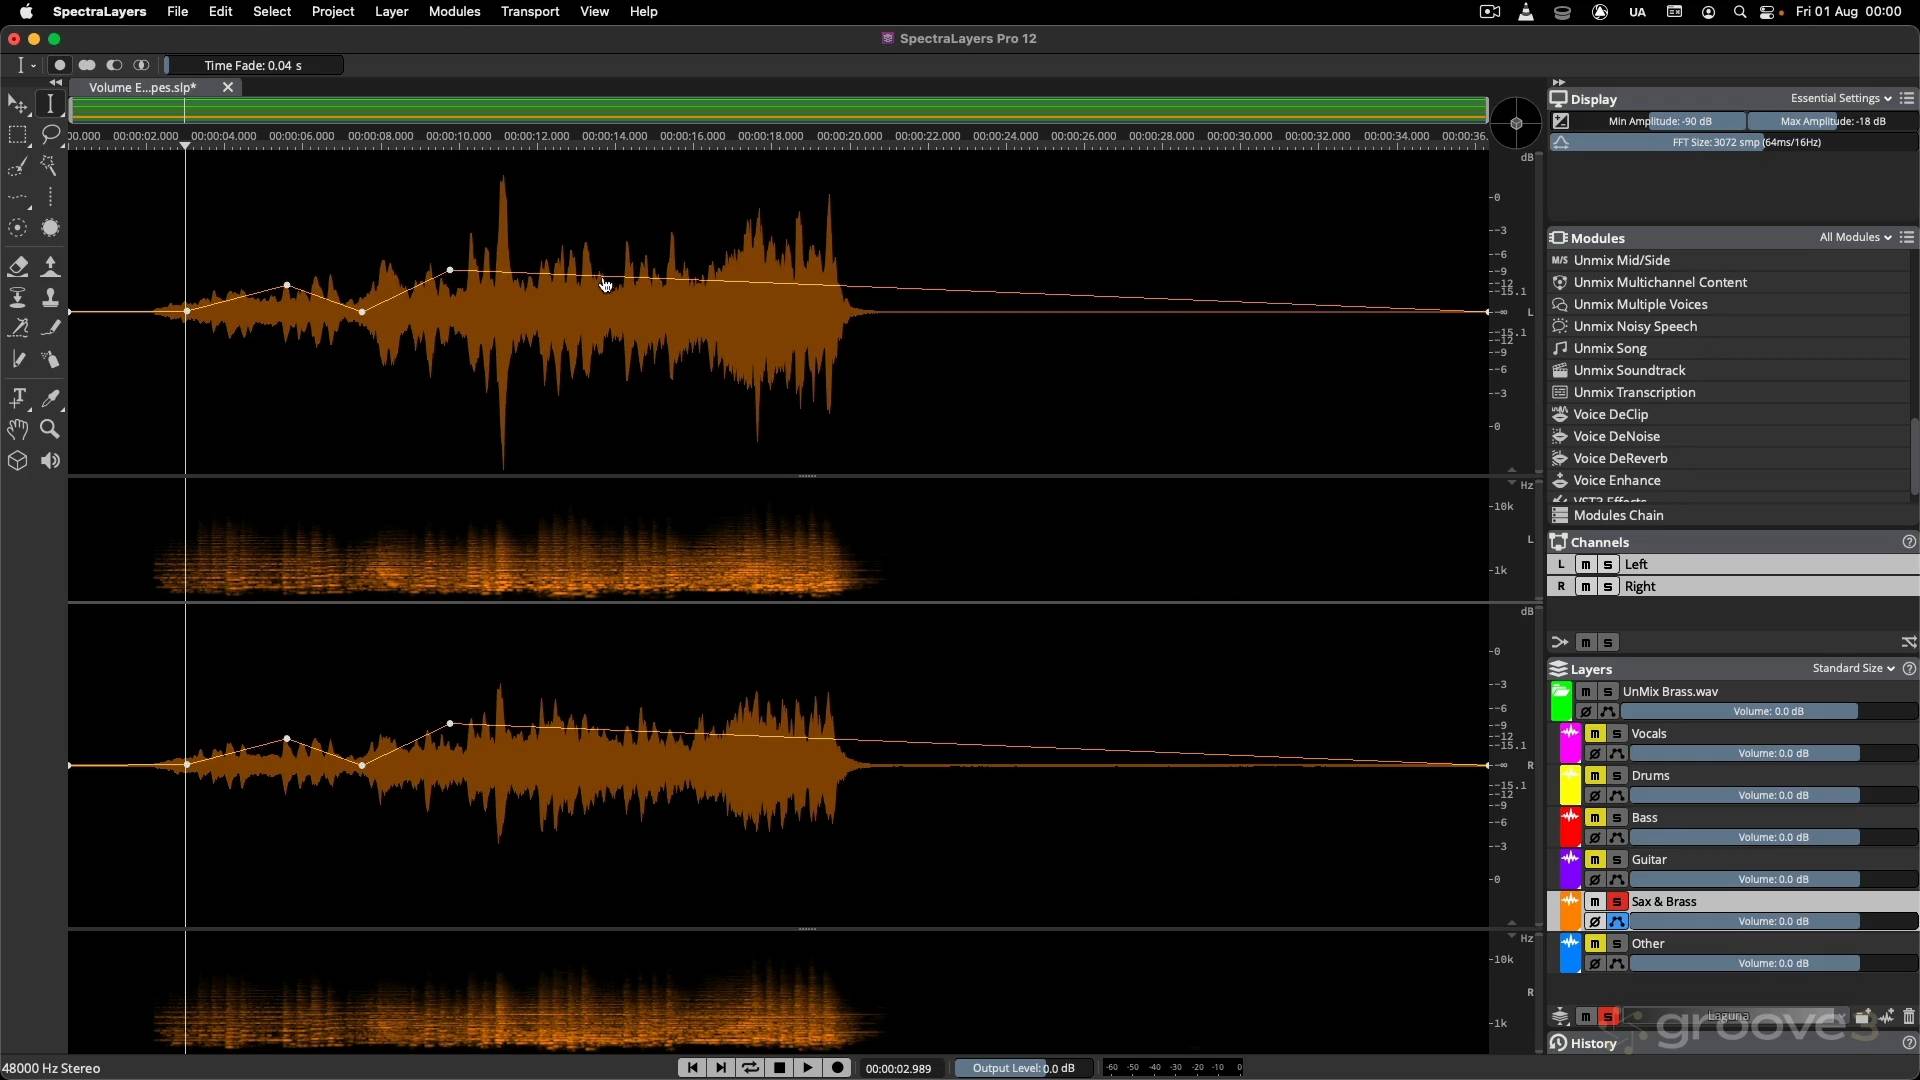Open the Voice DeNoise module
This screenshot has width=1920, height=1080.
1616,436
